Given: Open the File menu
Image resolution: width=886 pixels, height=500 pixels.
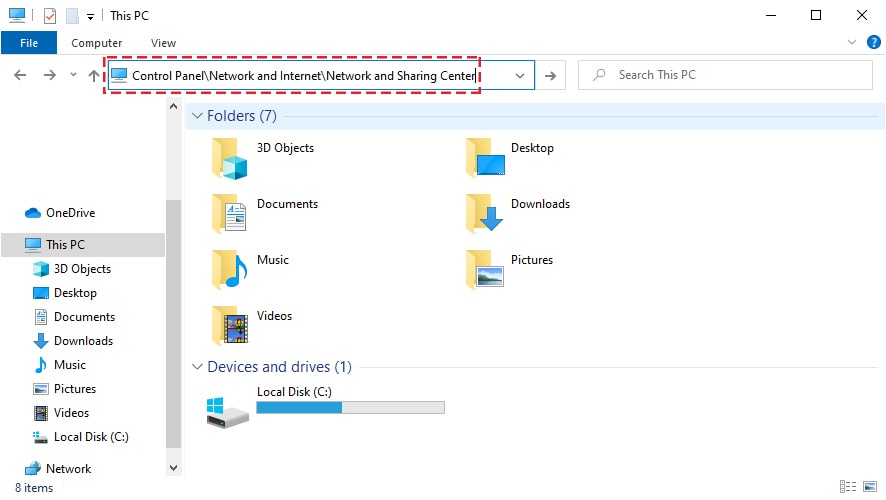Looking at the screenshot, I should pyautogui.click(x=29, y=43).
